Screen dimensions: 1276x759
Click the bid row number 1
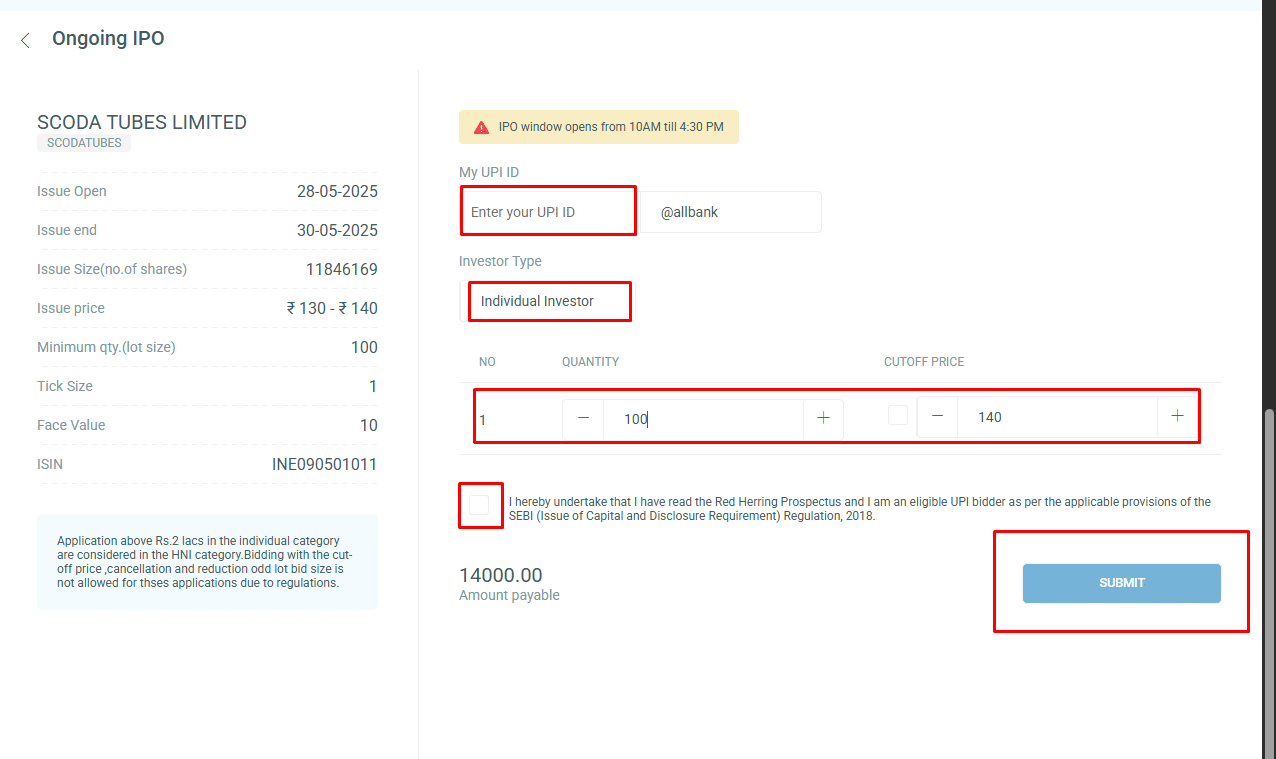(x=483, y=420)
